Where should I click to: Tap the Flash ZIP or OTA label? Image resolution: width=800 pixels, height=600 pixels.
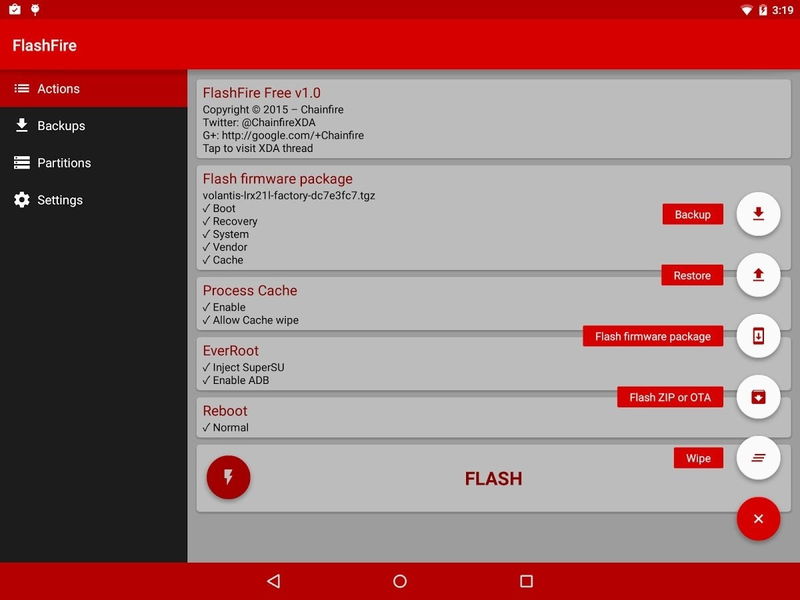pyautogui.click(x=670, y=397)
